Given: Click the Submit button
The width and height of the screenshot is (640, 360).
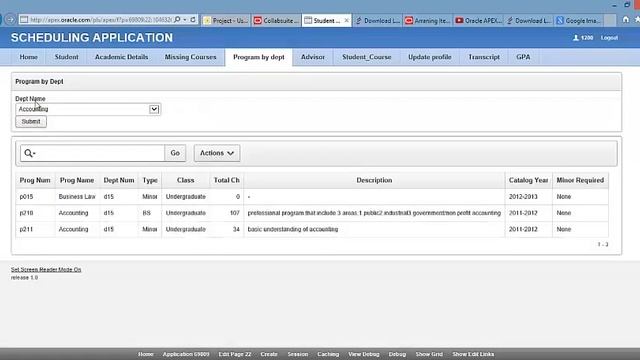Looking at the screenshot, I should tap(31, 122).
